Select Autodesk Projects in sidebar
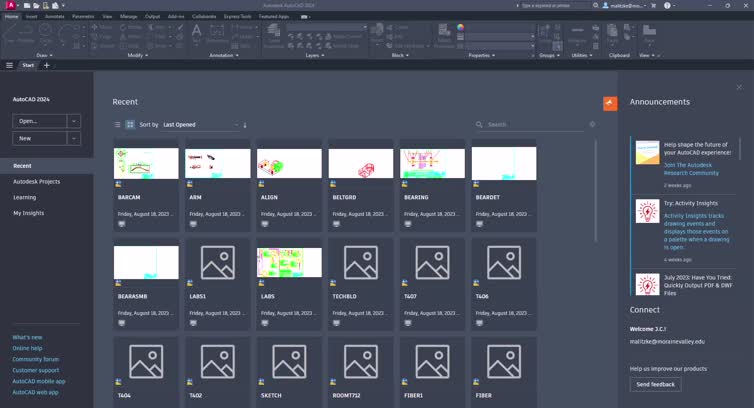 click(x=37, y=182)
